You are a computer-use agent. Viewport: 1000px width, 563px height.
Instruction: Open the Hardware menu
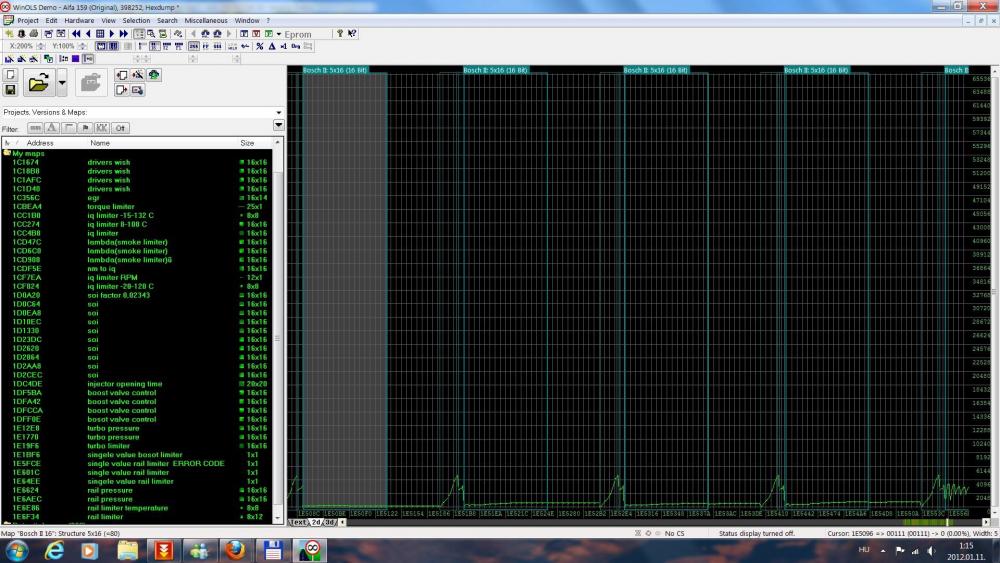[79, 20]
